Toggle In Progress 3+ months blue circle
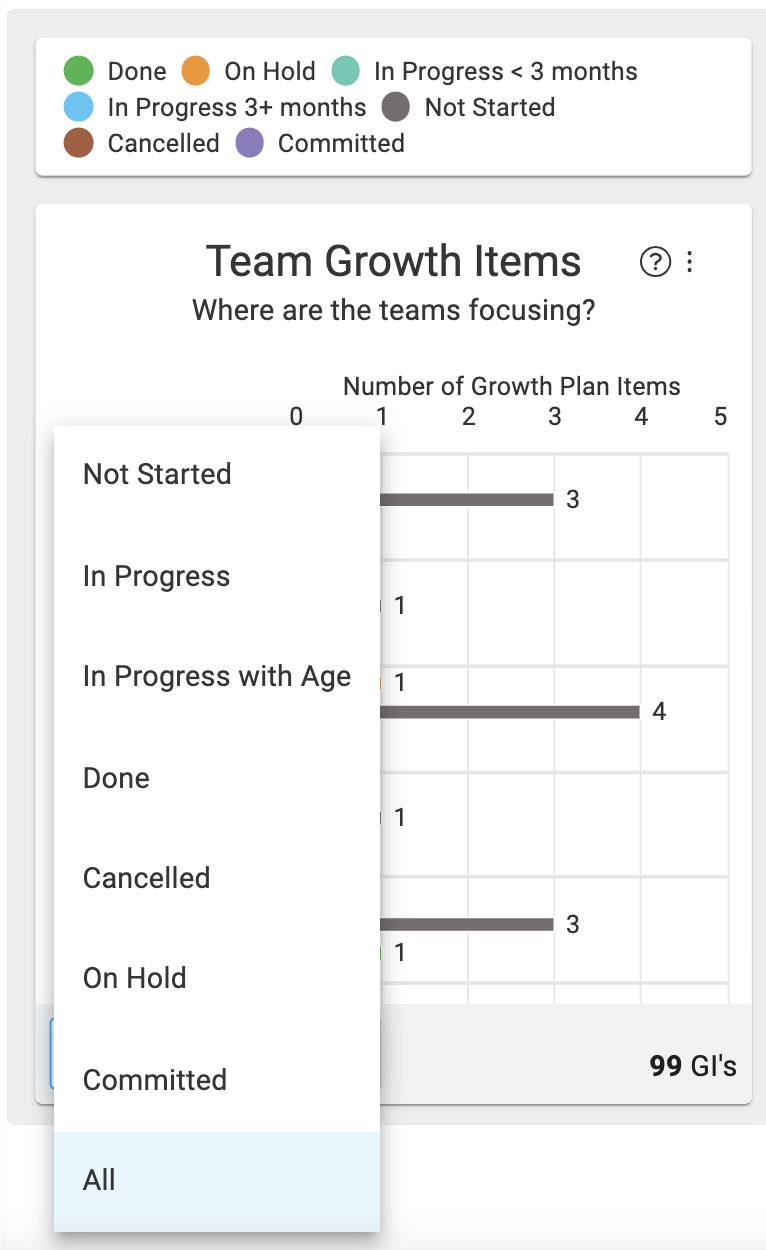The image size is (766, 1250). [78, 107]
